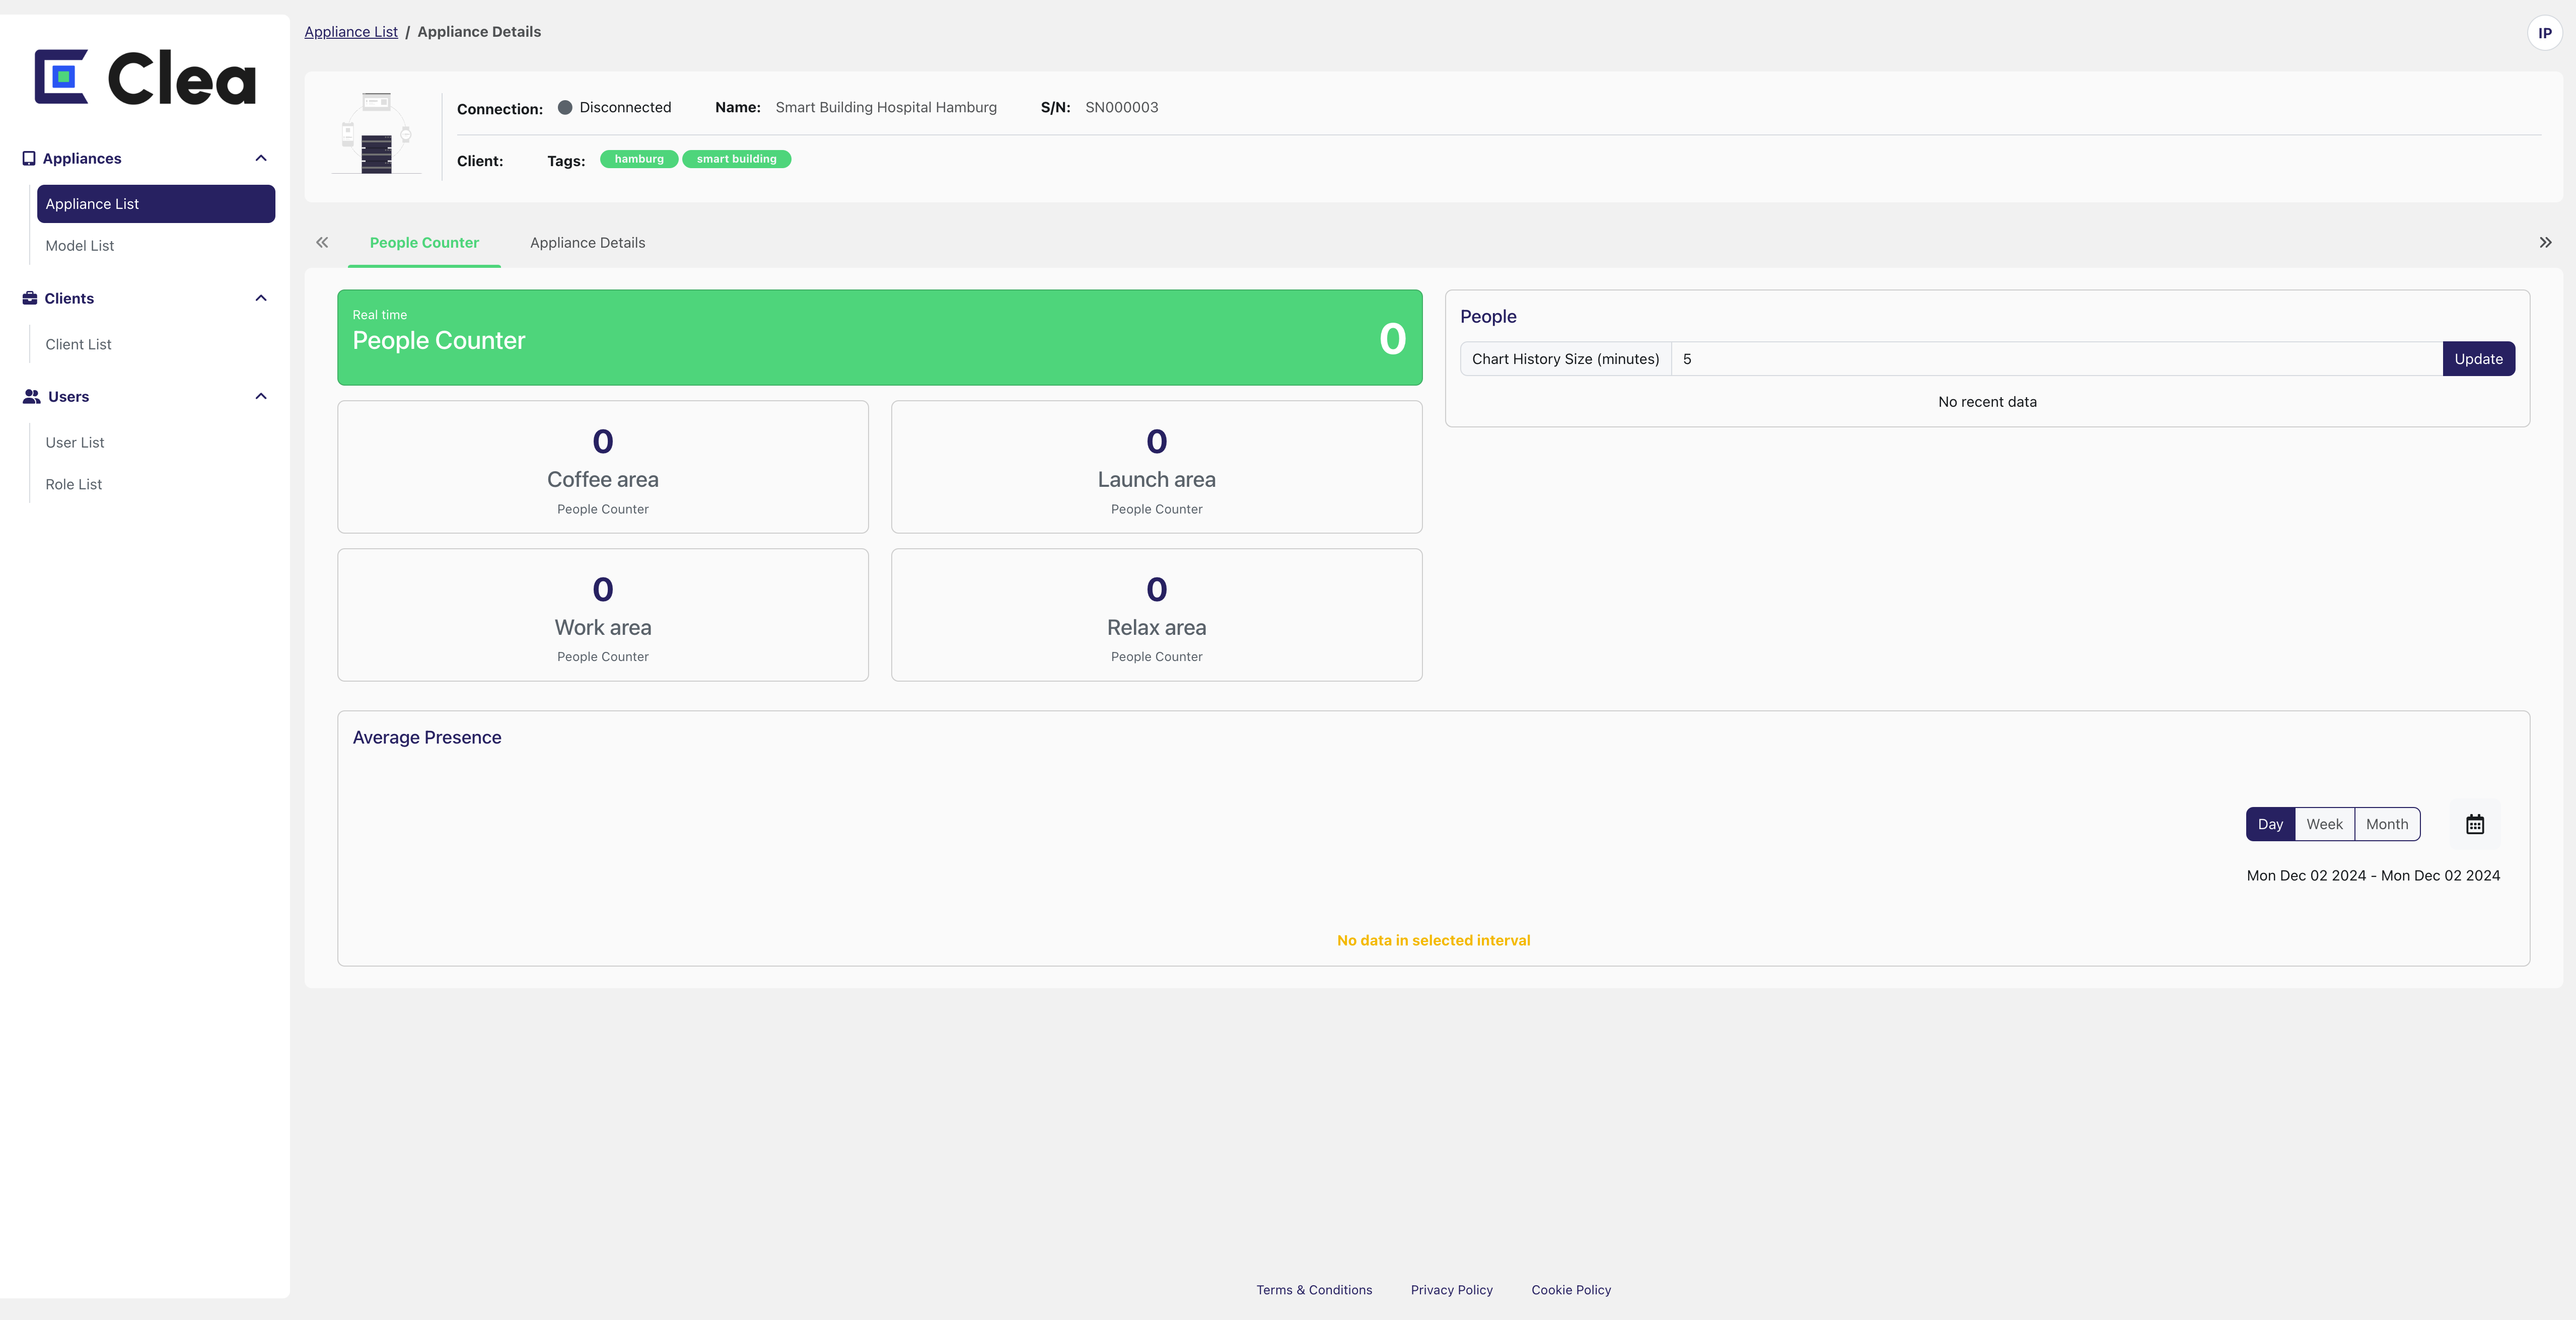Screen dimensions: 2576x1320
Task: Click the Appliances section icon
Action: click(x=29, y=158)
